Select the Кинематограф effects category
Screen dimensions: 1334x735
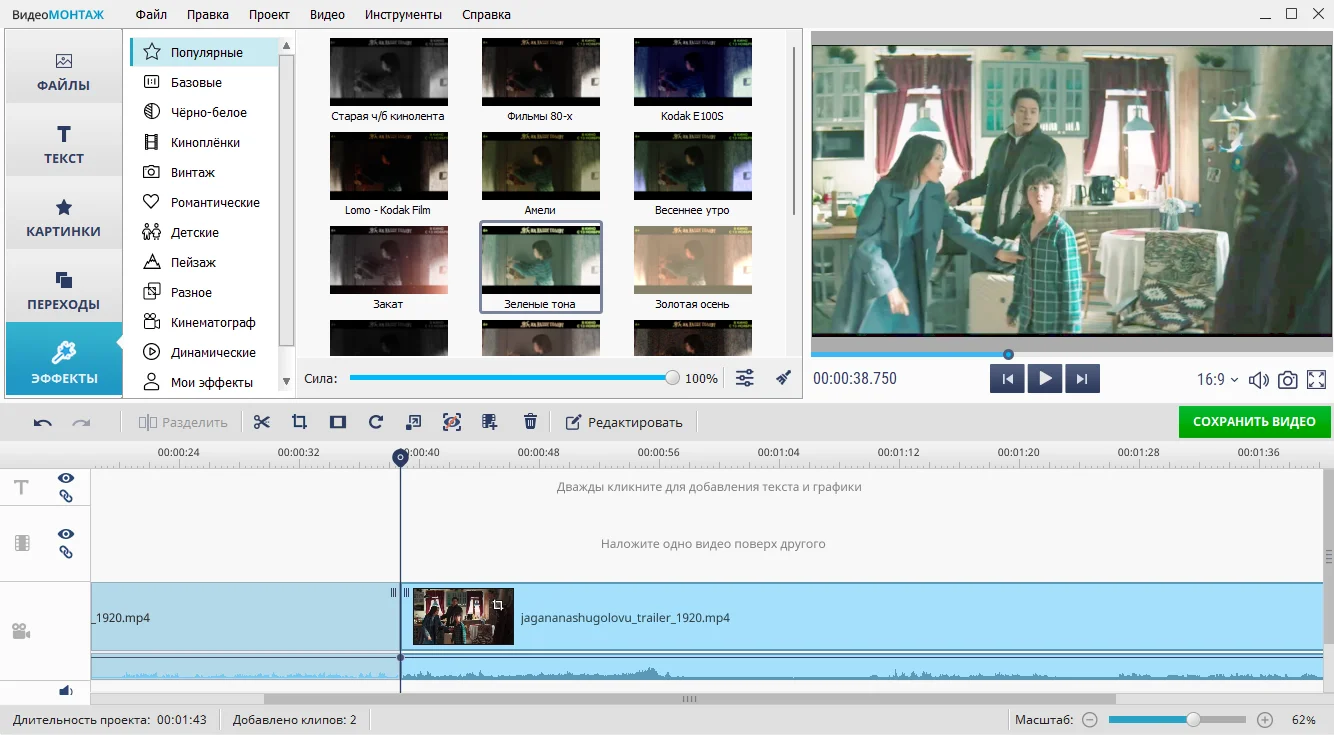205,322
